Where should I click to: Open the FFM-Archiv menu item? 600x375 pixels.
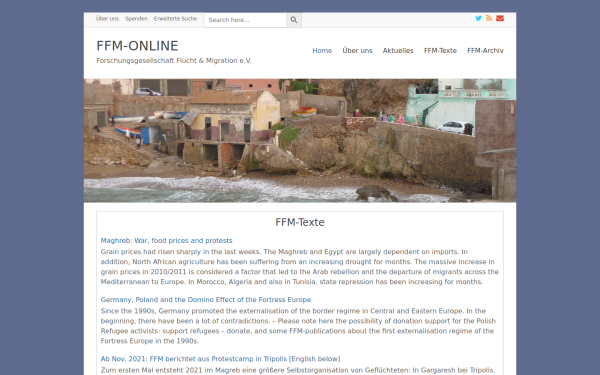pos(485,51)
